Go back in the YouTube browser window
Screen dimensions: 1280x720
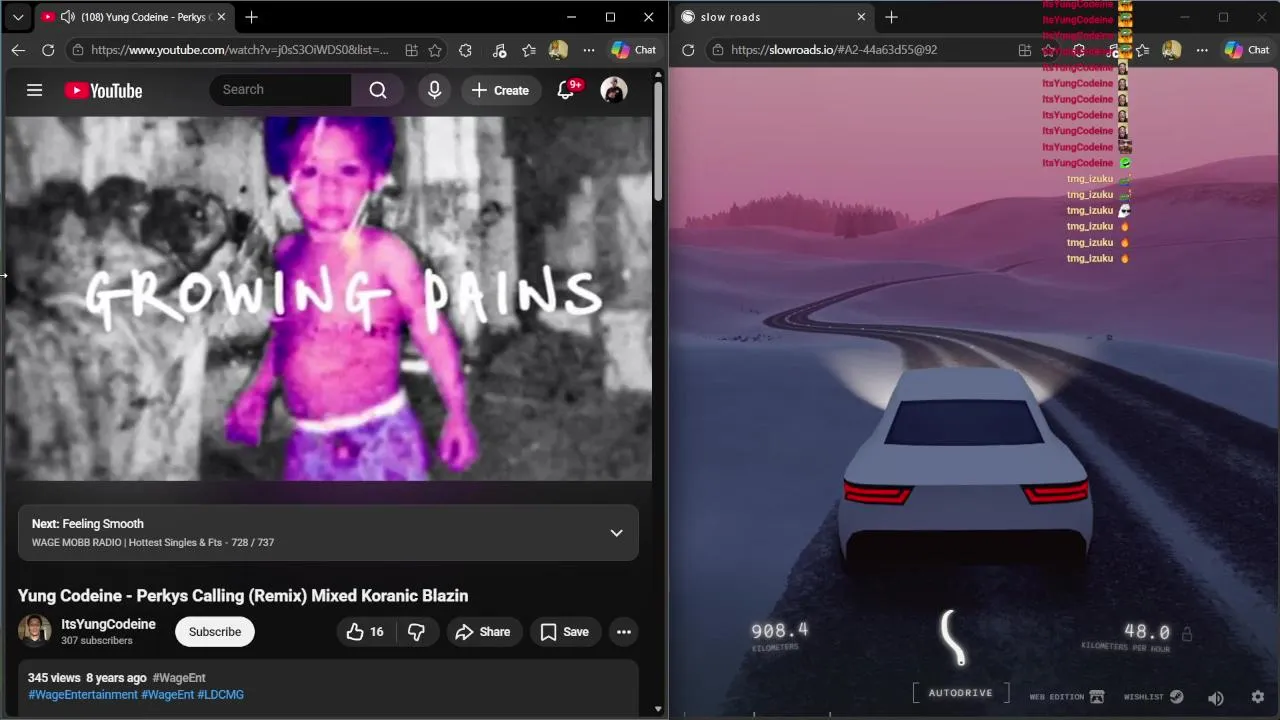pos(18,50)
